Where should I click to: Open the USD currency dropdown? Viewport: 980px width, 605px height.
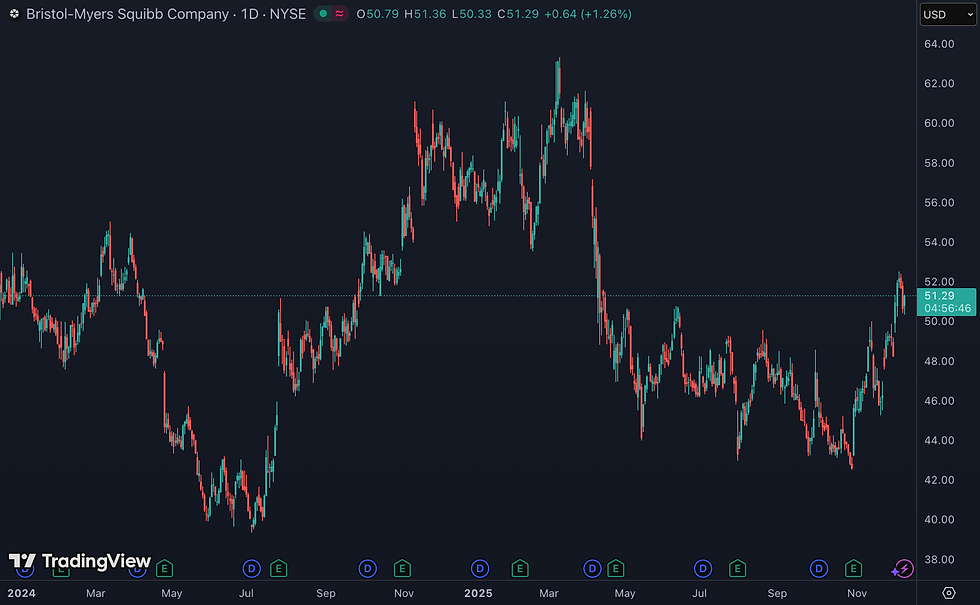click(948, 14)
